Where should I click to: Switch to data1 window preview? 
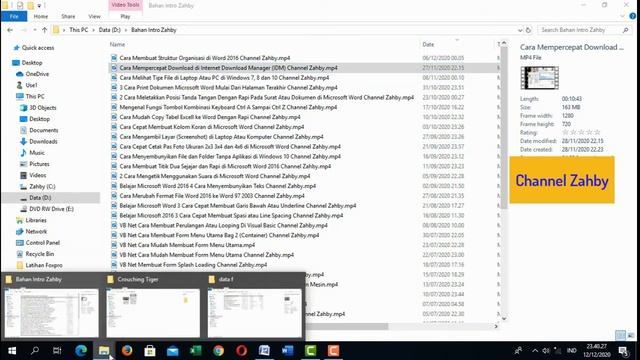click(255, 308)
